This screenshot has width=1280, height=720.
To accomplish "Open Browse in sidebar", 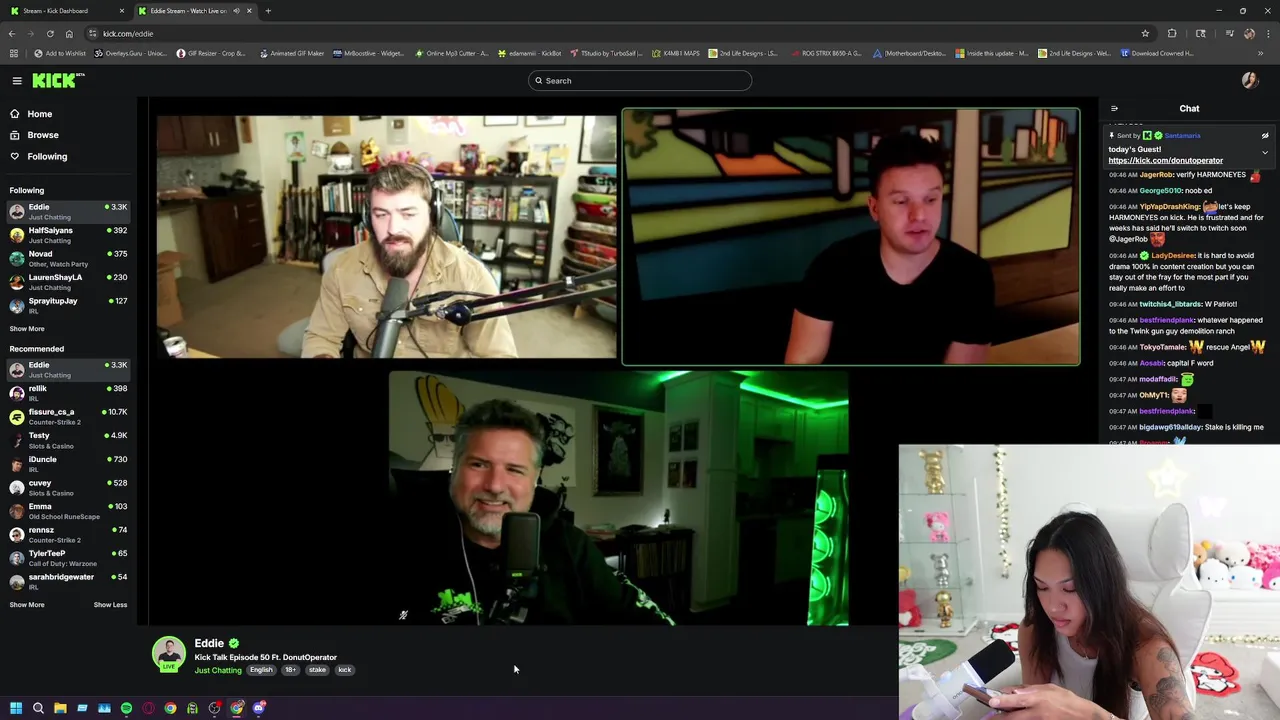I will click(34, 135).
